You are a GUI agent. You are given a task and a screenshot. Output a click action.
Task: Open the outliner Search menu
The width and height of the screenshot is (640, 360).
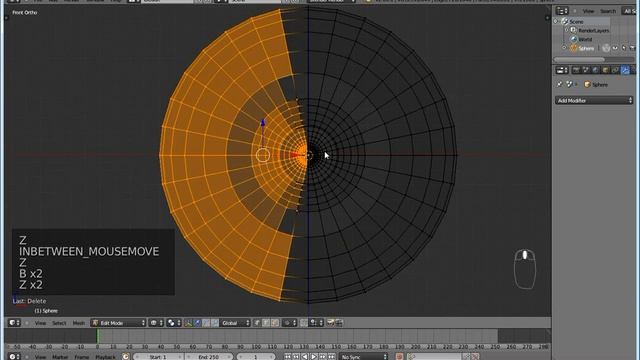point(608,11)
